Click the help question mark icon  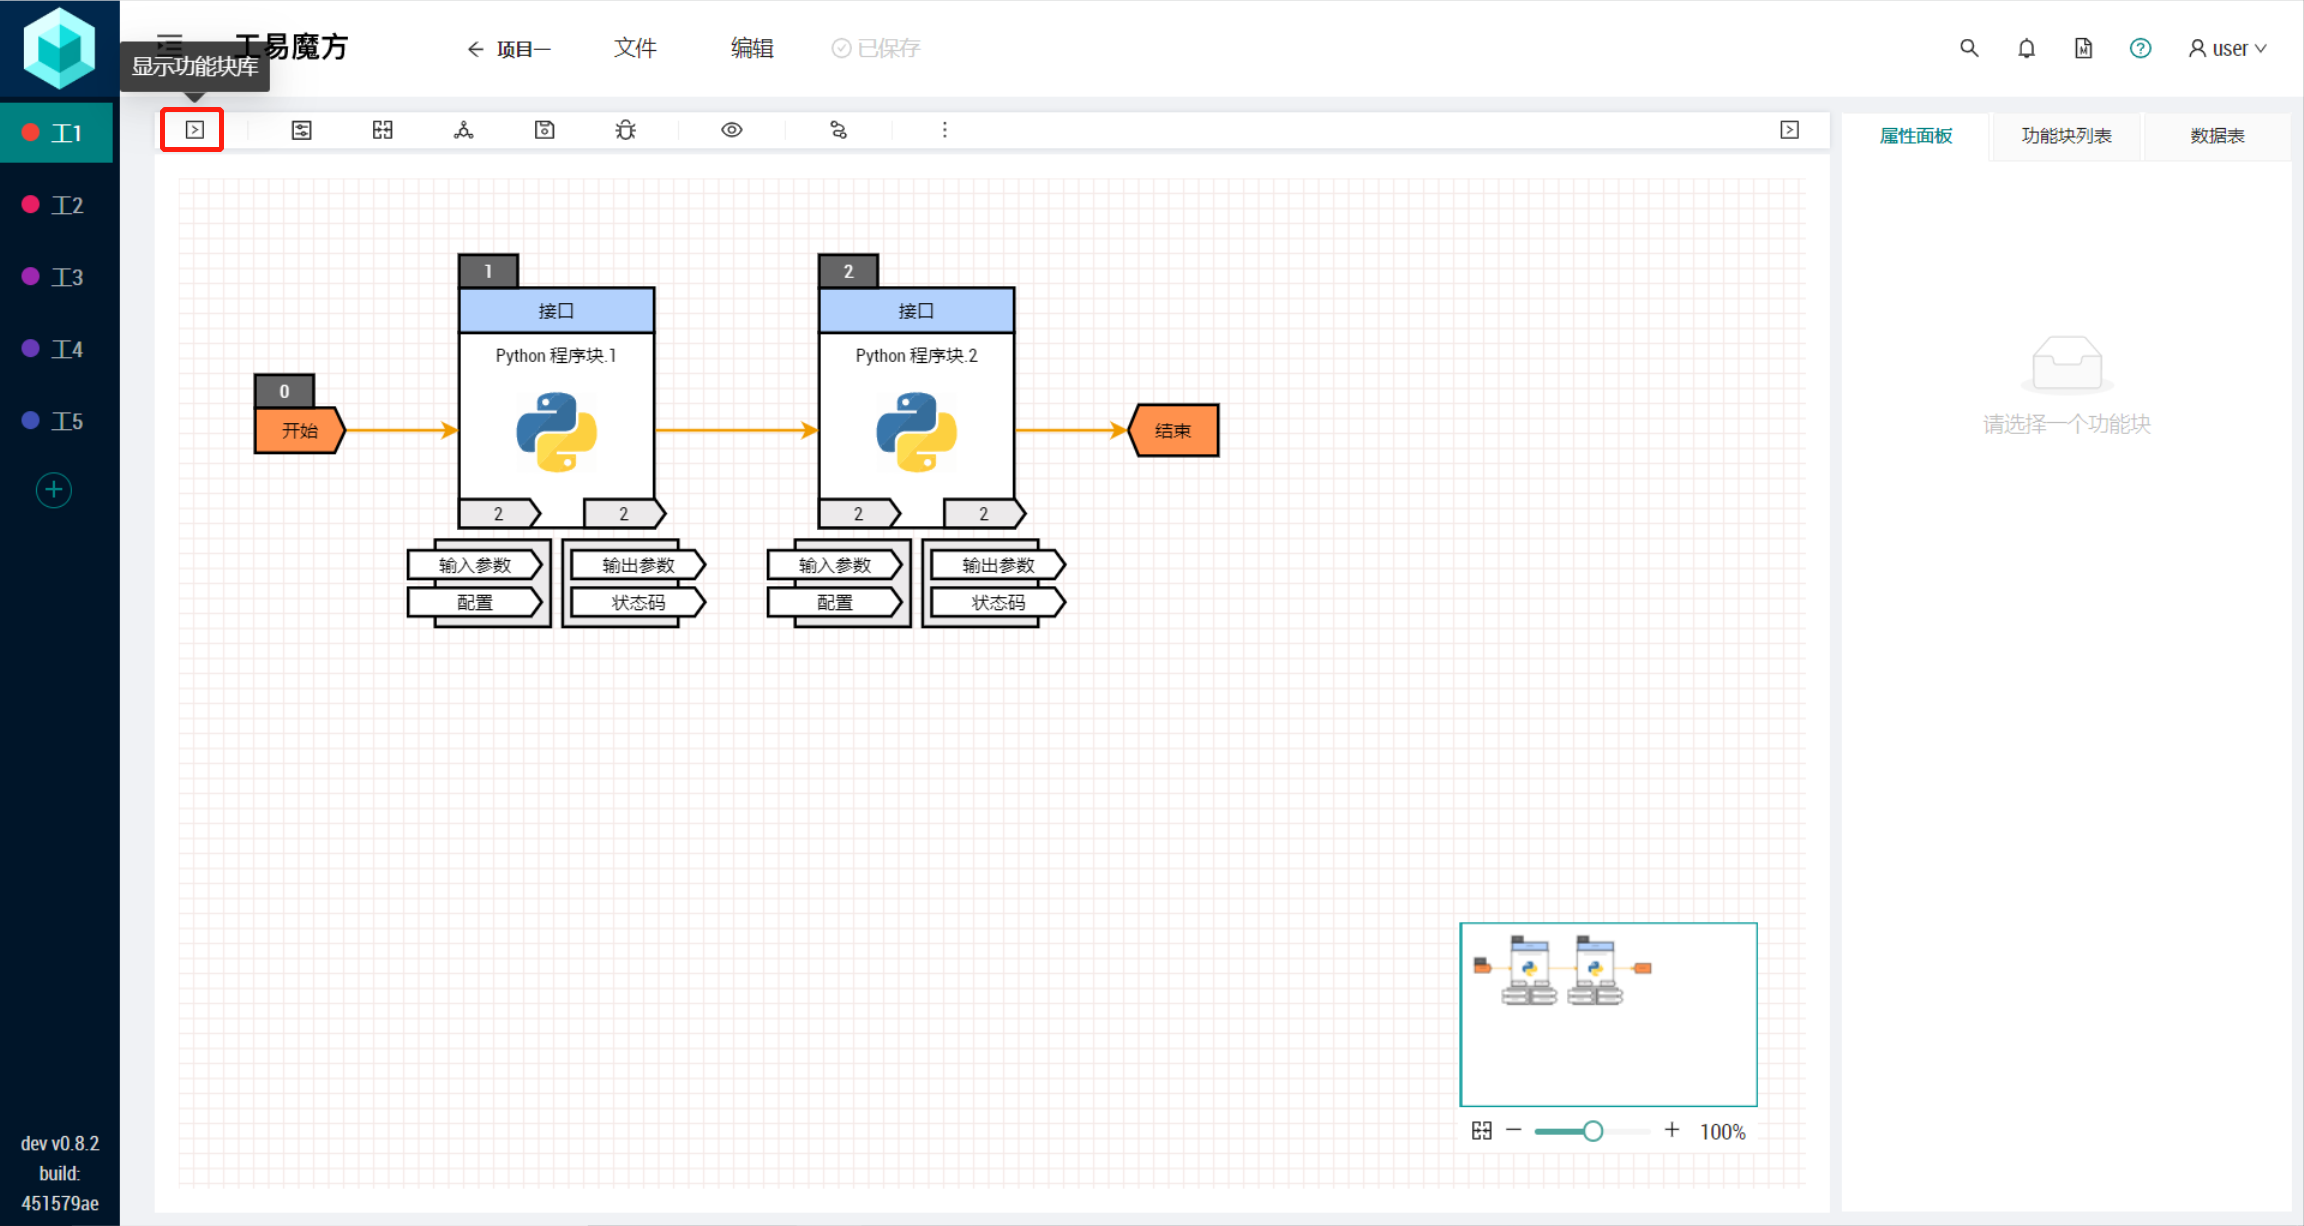2140,48
